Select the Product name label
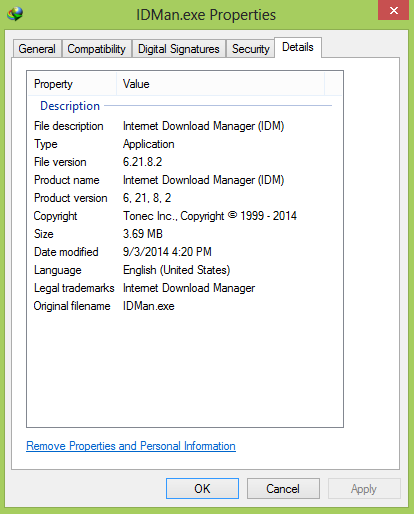Viewport: 414px width, 514px height. point(67,180)
